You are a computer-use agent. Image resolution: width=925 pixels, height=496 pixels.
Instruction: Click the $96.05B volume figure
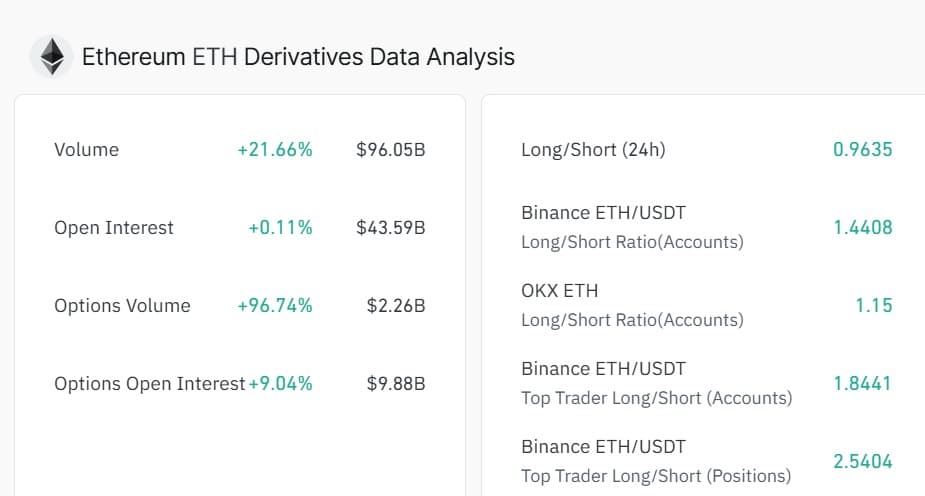coord(391,150)
